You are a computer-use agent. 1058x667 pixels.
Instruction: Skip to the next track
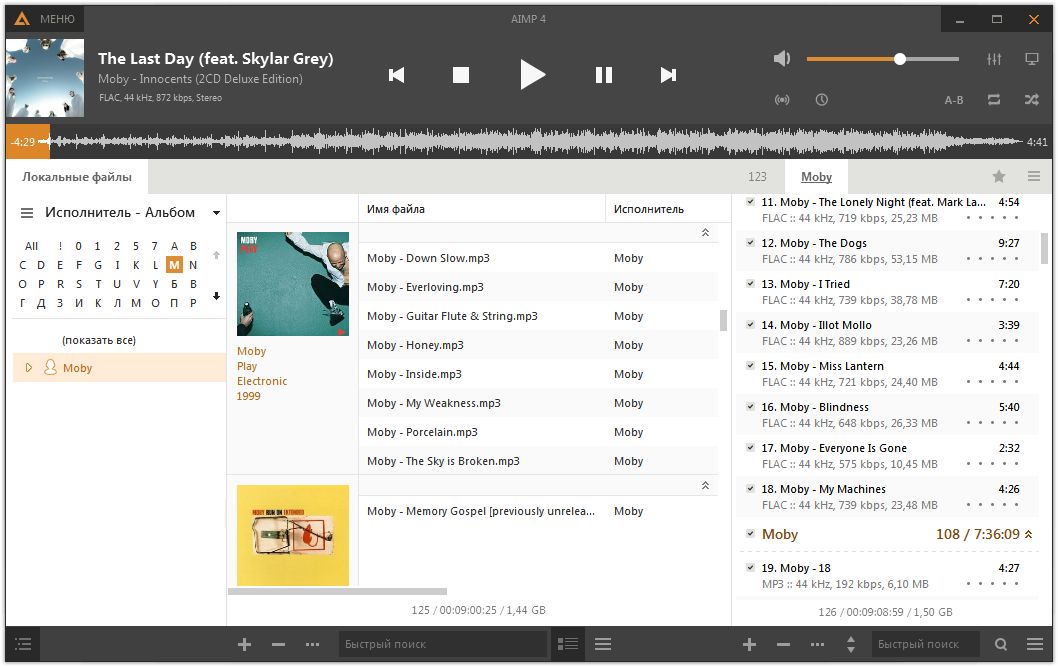coord(668,75)
